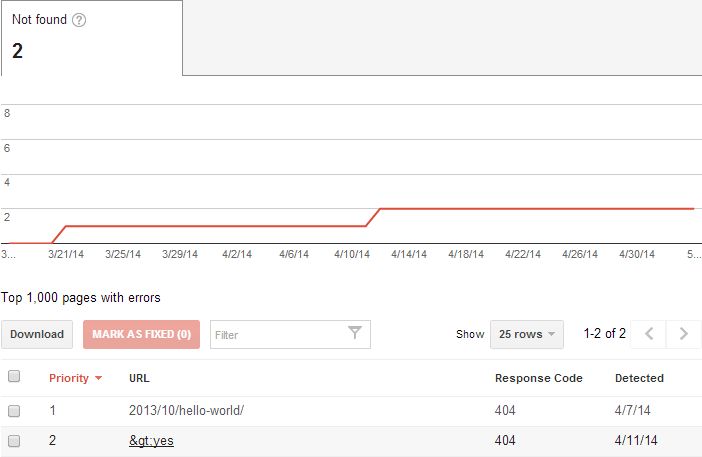Click the Priority sort arrow
Screen dimensions: 702x457
tap(98, 379)
